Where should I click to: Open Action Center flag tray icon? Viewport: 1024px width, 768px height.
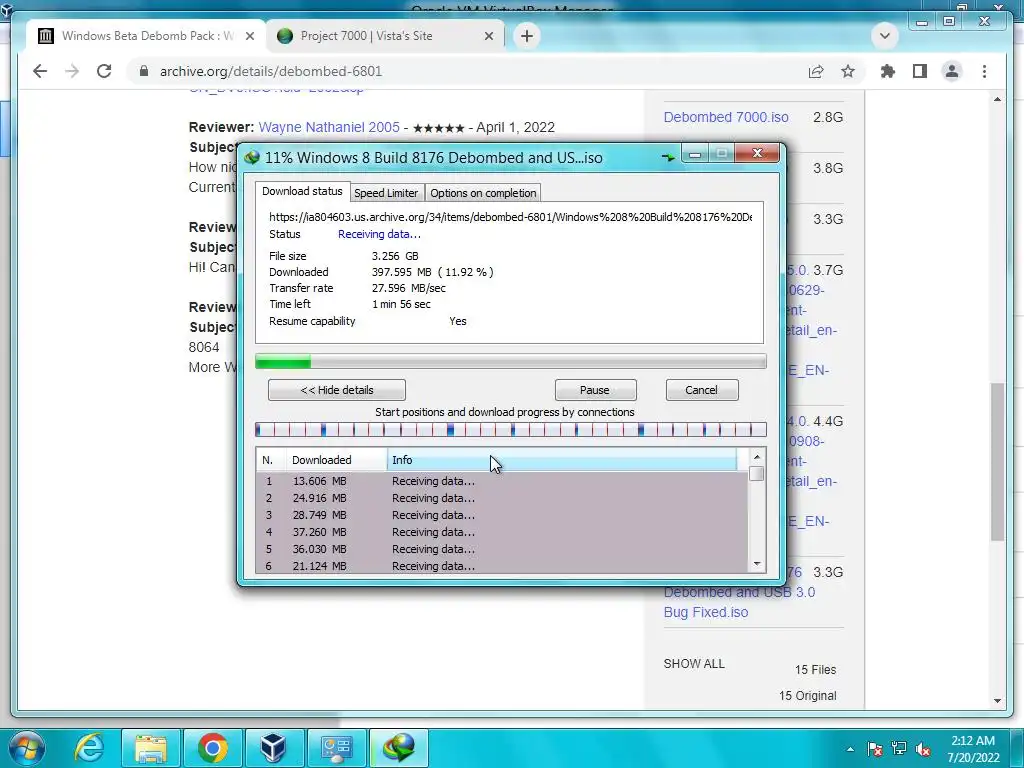click(x=875, y=749)
